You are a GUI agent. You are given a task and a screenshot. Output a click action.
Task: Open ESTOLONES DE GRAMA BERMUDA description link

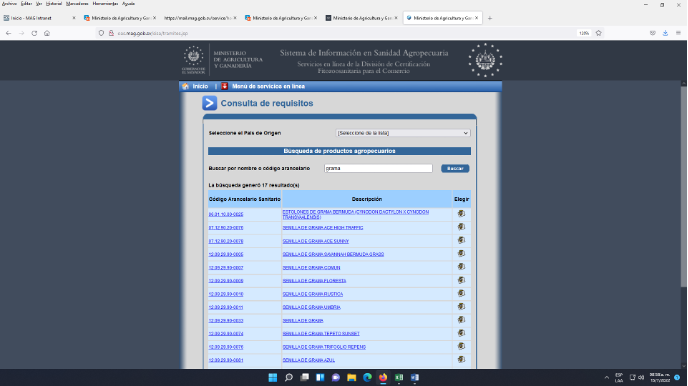point(355,214)
